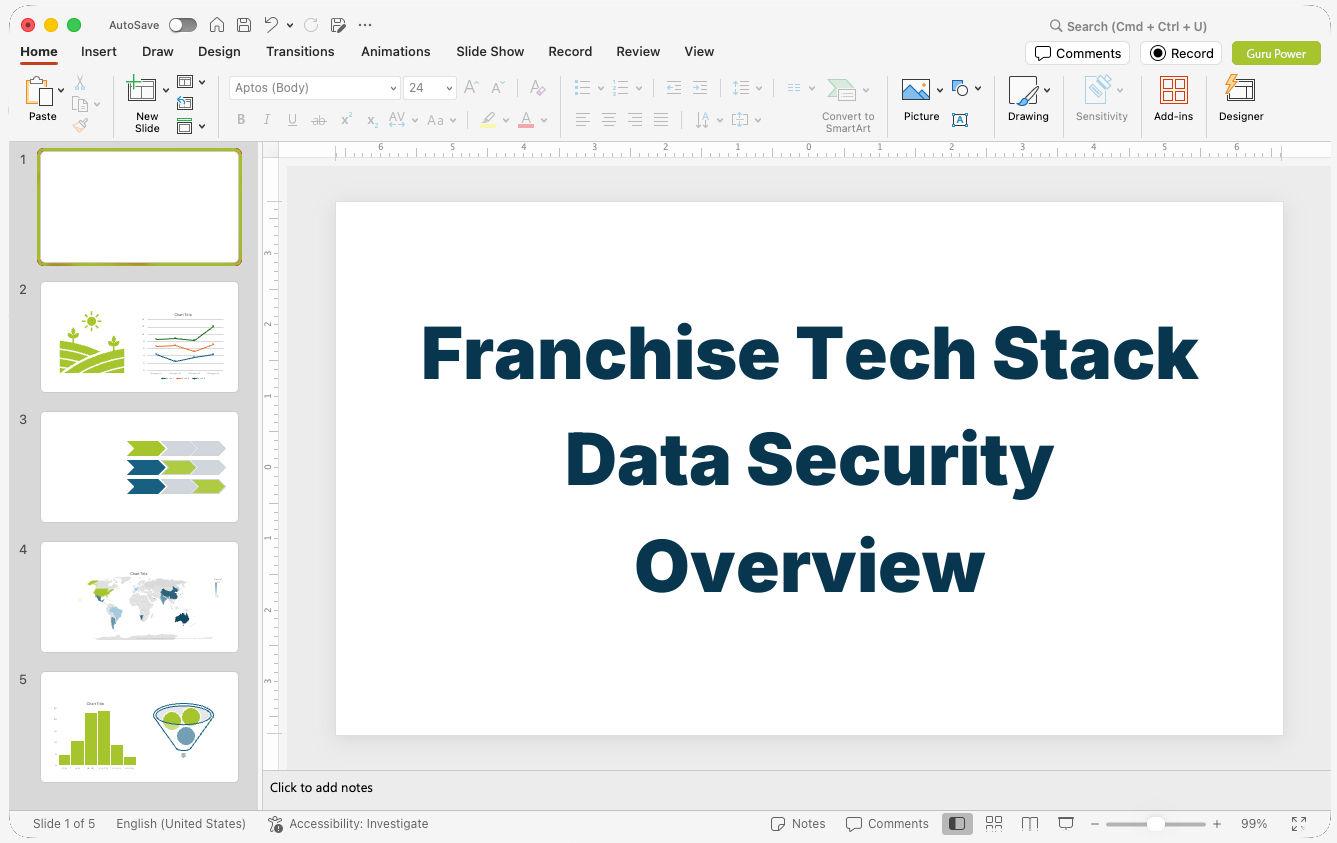Open the Insert tab
The height and width of the screenshot is (843, 1337).
[x=99, y=52]
